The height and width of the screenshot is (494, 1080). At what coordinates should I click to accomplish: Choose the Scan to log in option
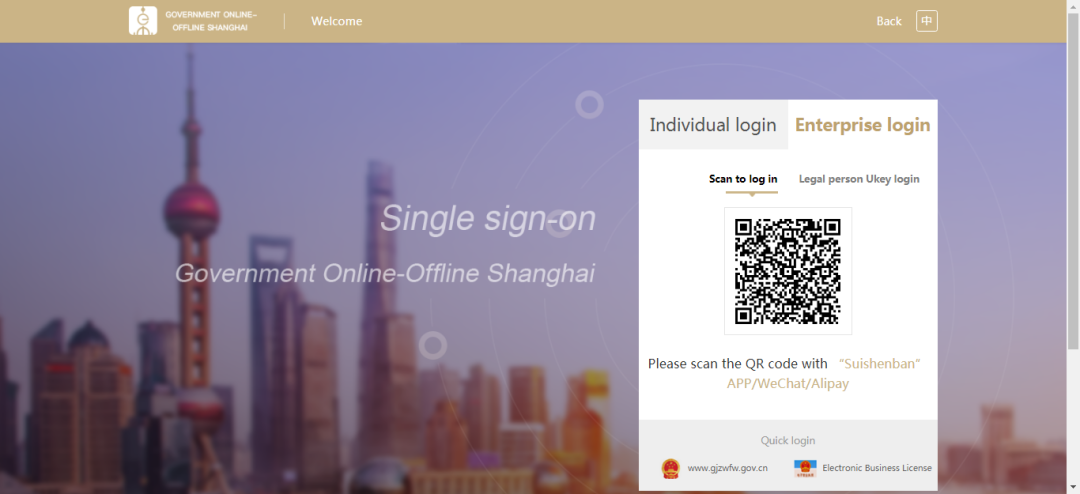(743, 179)
